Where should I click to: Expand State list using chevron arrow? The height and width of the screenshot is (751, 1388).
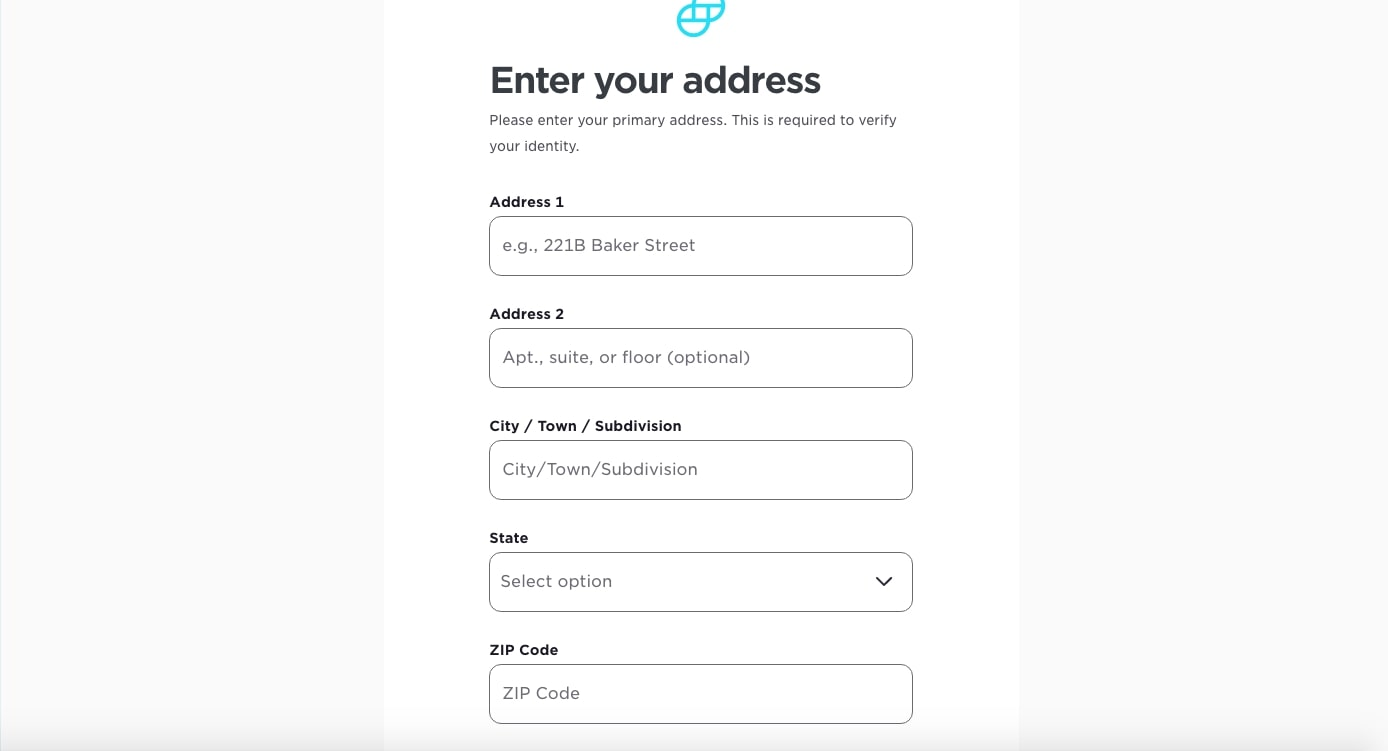click(883, 582)
